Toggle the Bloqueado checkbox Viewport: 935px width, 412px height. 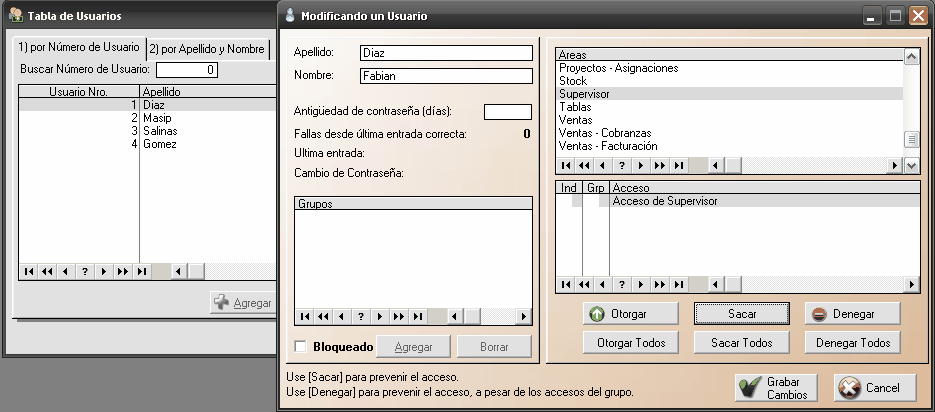click(x=301, y=347)
